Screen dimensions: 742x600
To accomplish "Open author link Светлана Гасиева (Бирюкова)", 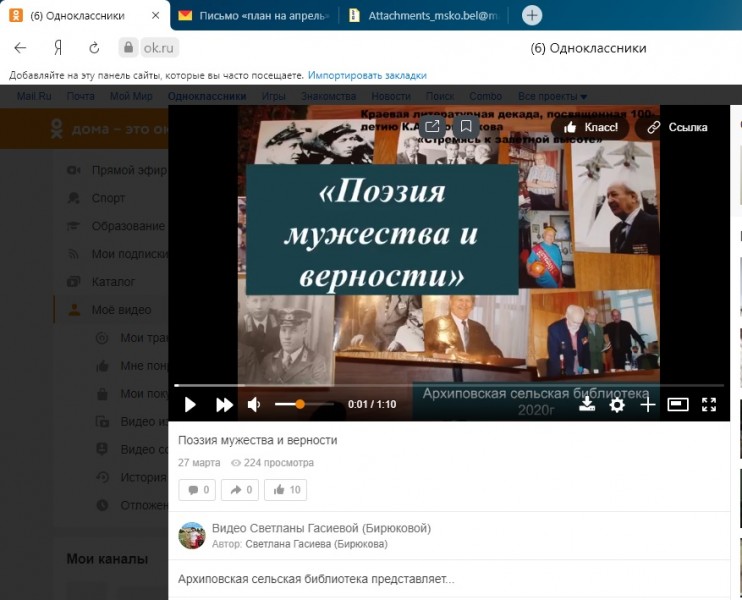I will pyautogui.click(x=316, y=544).
